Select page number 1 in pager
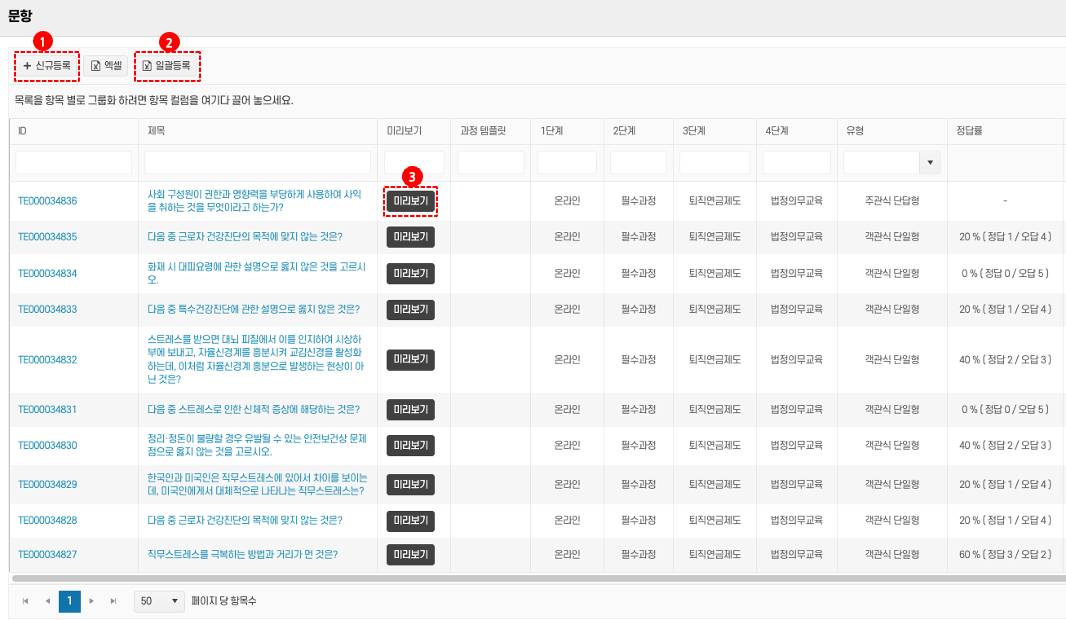 click(70, 601)
